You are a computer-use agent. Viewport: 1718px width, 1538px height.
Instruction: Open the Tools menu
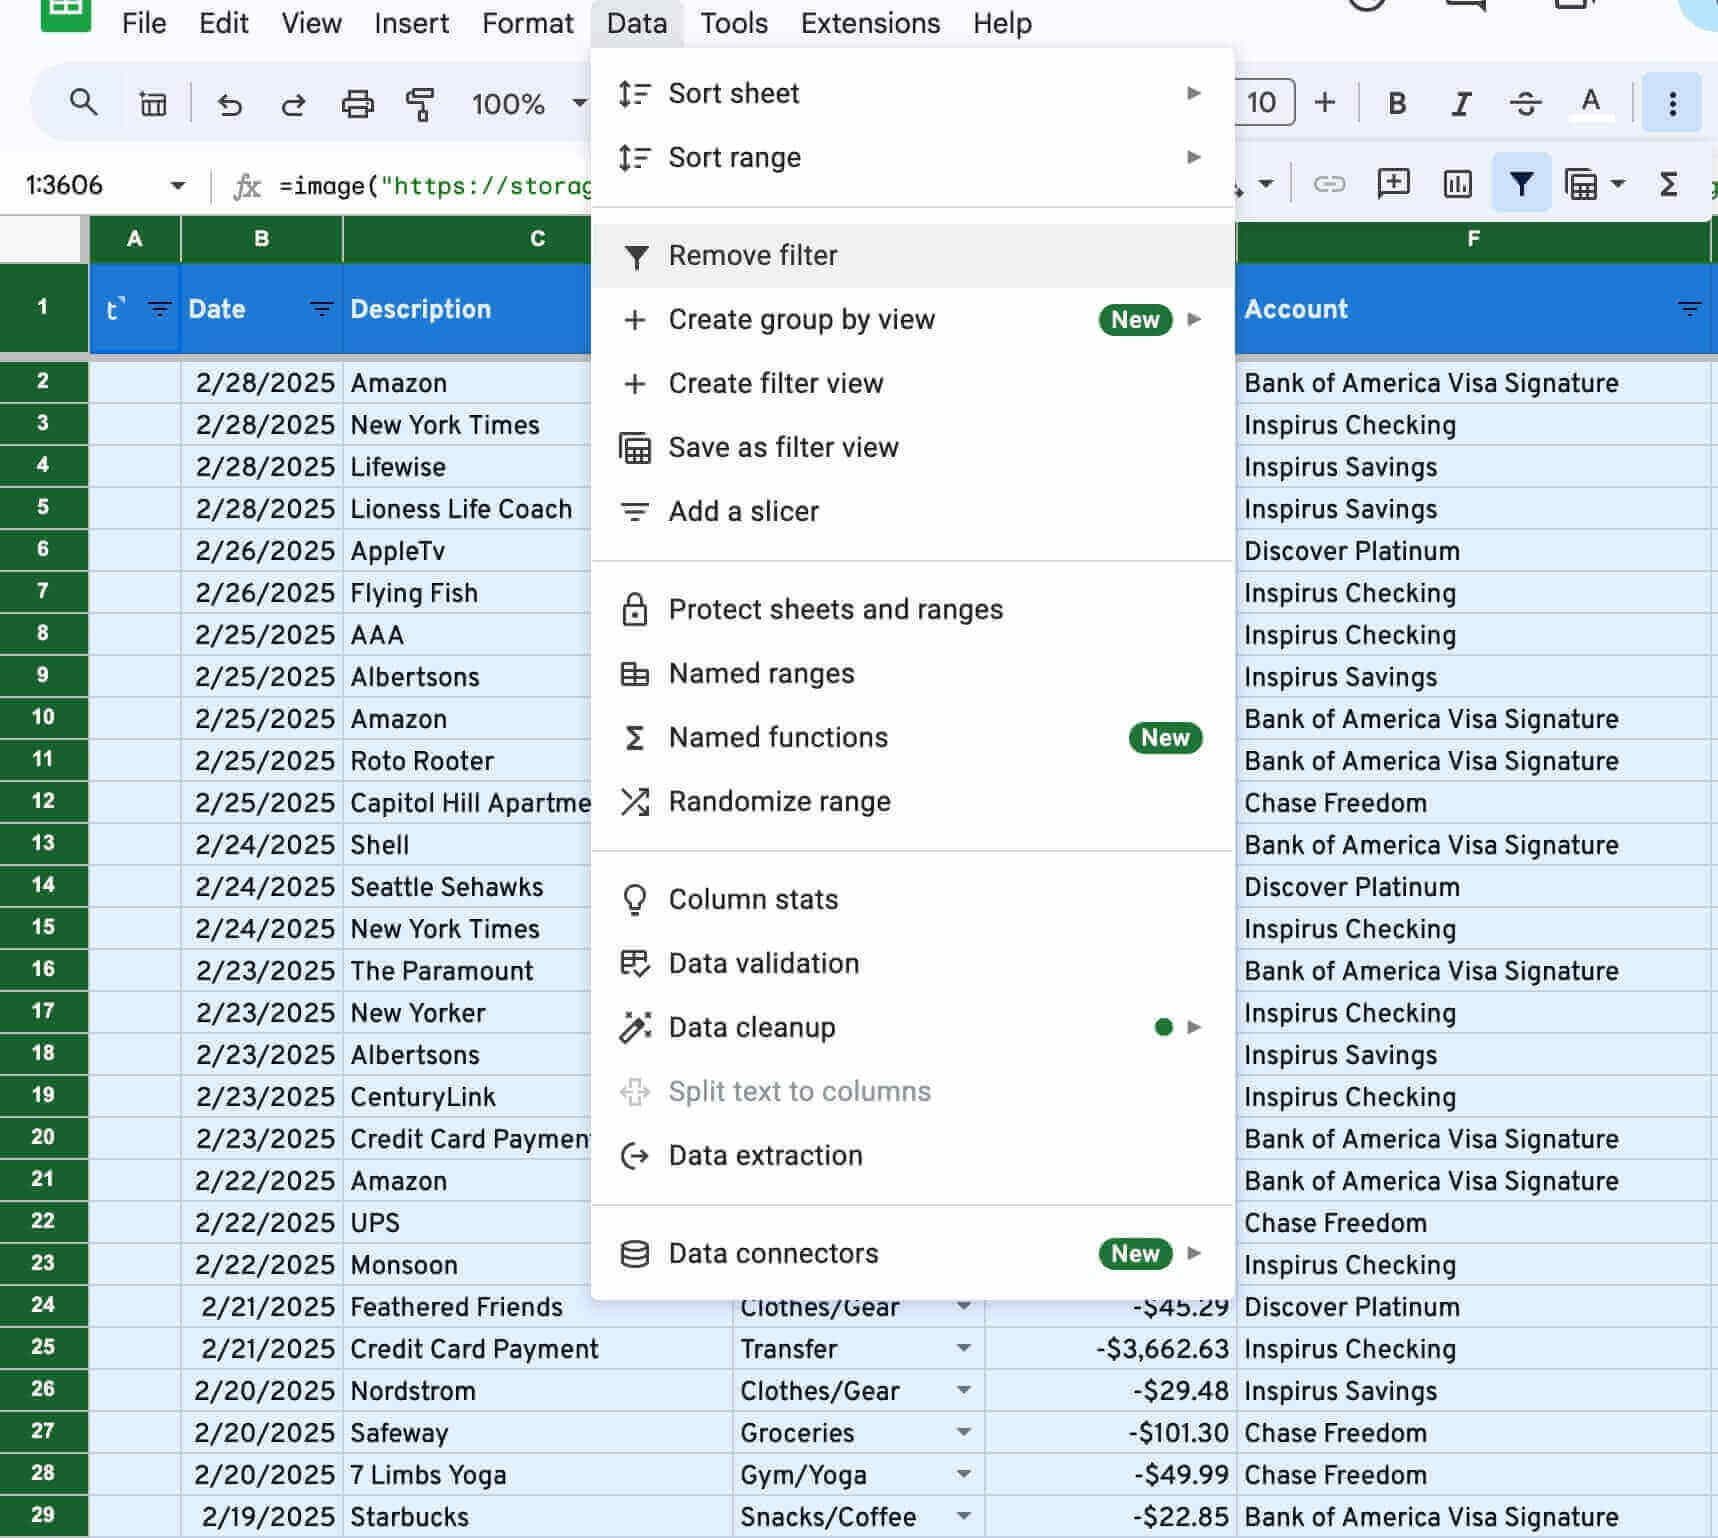coord(733,23)
